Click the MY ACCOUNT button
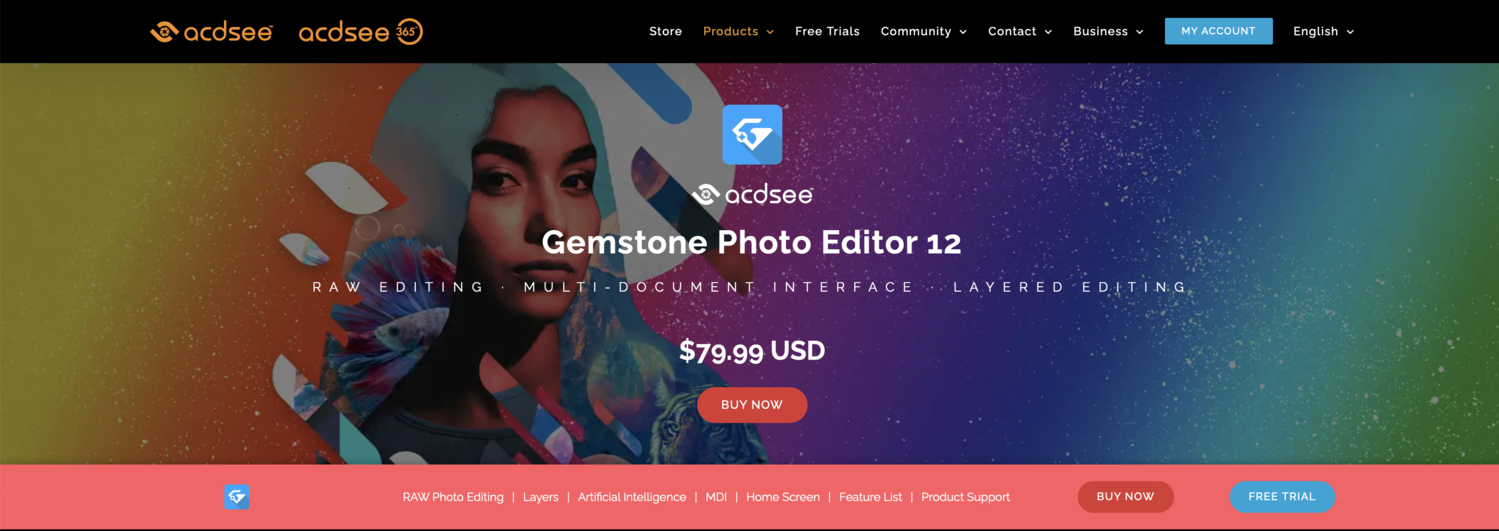 [x=1218, y=31]
